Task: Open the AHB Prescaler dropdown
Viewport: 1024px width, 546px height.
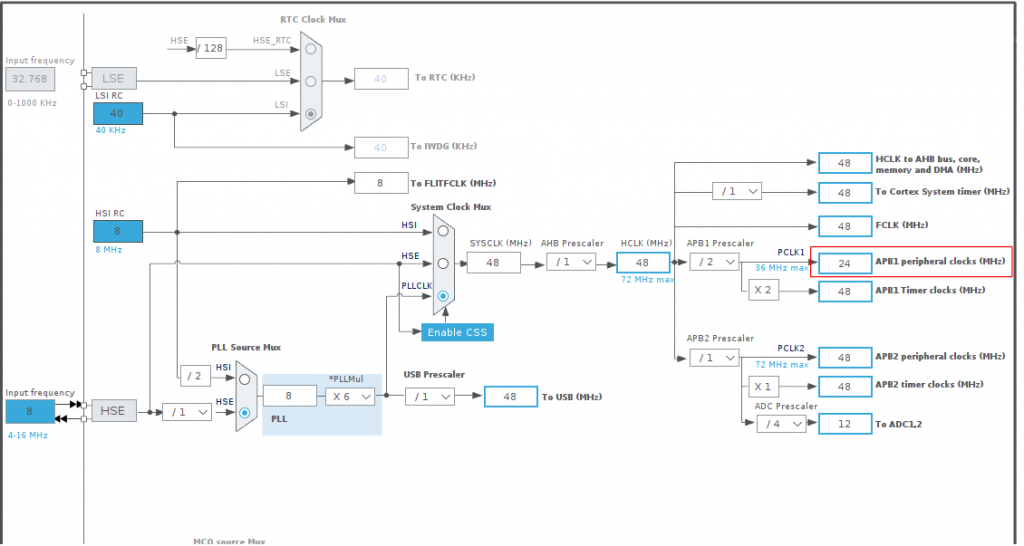Action: pyautogui.click(x=571, y=263)
